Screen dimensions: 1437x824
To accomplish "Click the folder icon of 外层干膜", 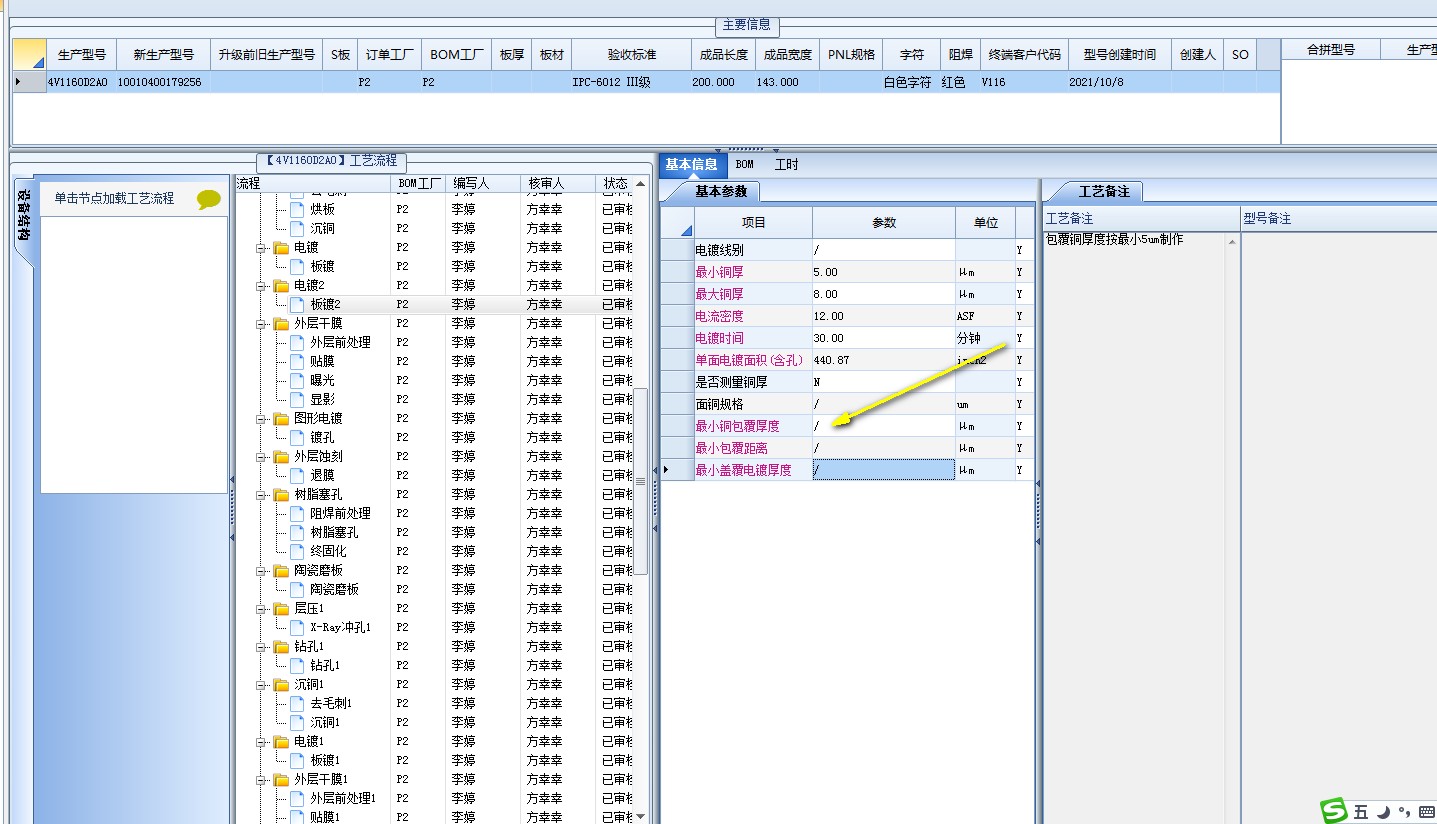I will (x=281, y=324).
